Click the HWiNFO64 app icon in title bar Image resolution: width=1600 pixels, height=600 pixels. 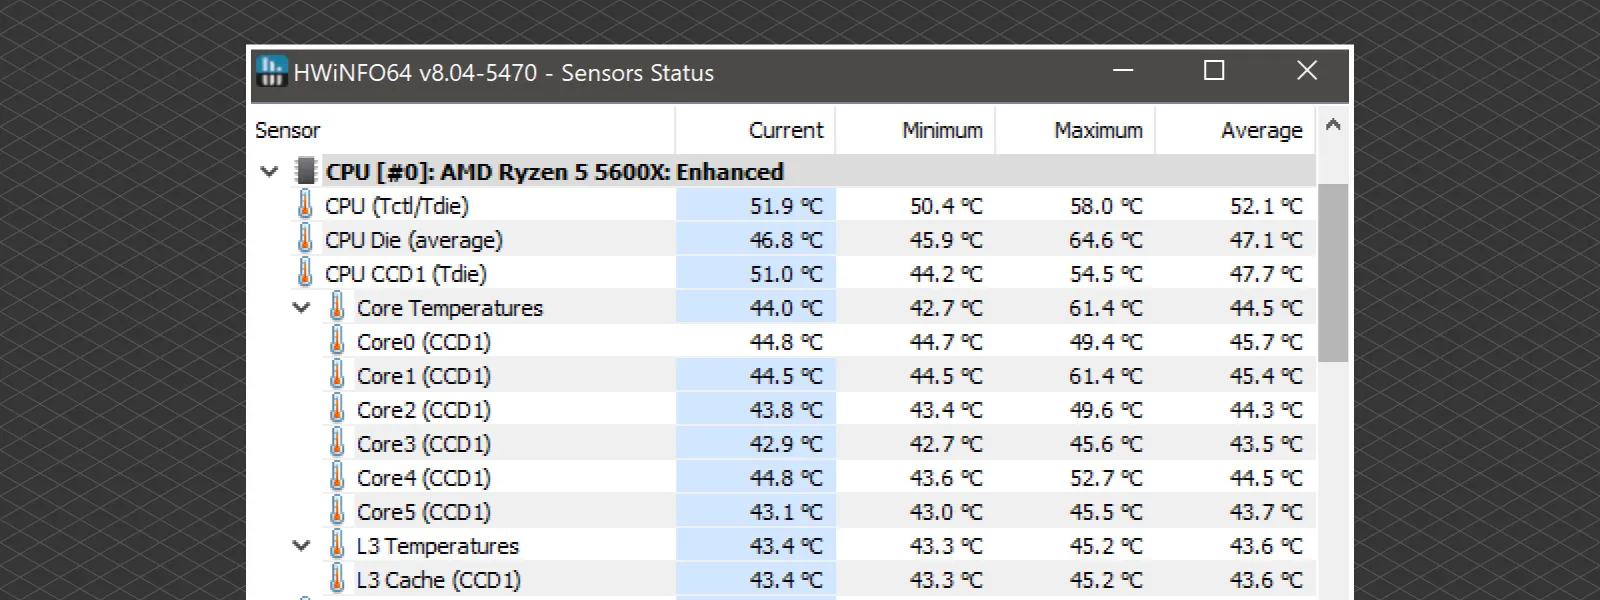(x=271, y=71)
